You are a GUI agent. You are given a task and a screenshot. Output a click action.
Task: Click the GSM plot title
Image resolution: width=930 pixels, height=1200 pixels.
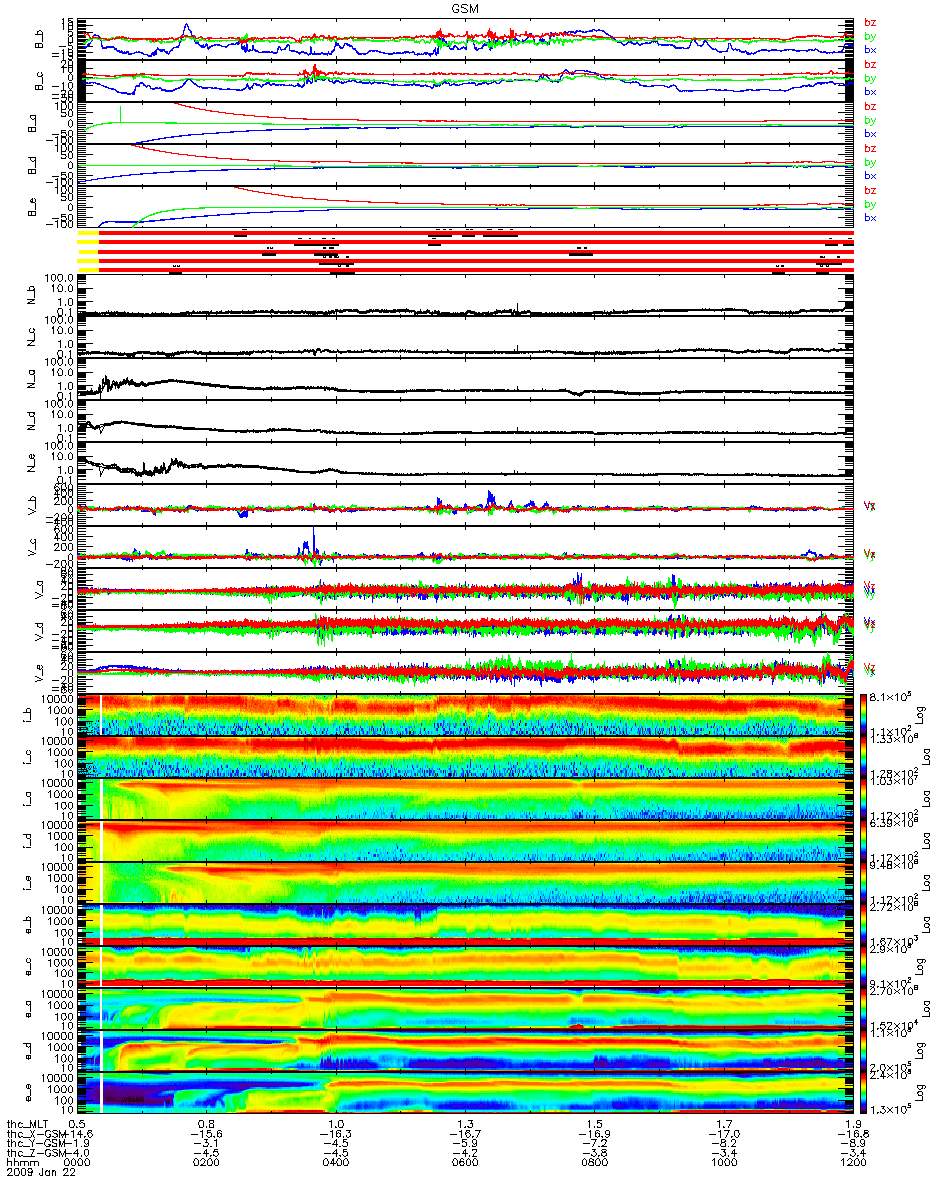click(x=465, y=7)
